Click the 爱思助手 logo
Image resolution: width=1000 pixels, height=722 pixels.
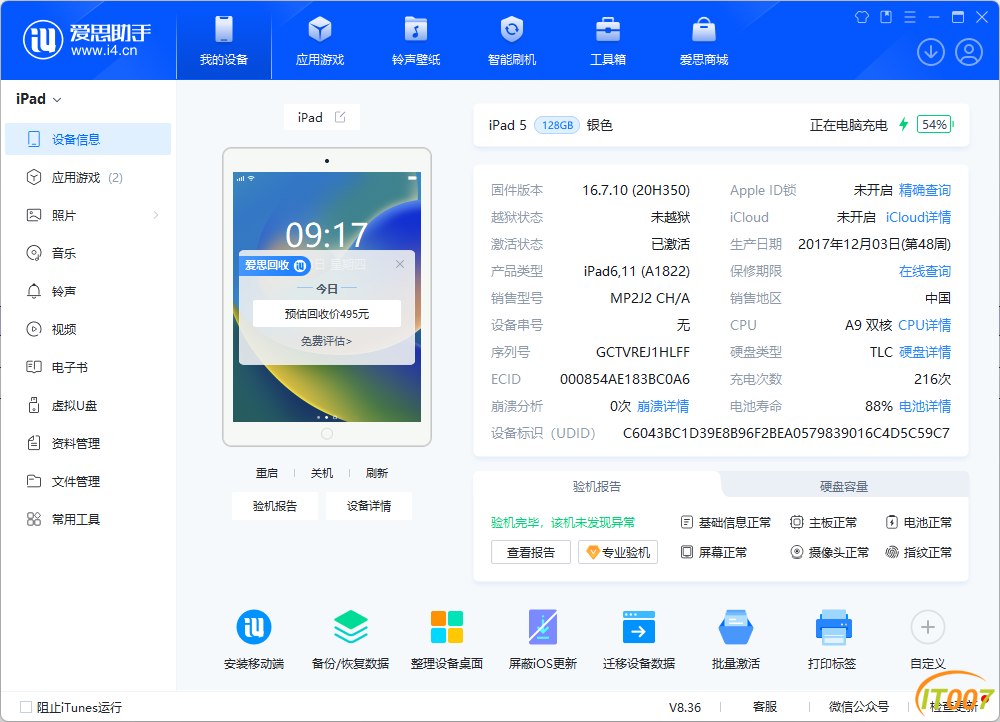coord(87,40)
